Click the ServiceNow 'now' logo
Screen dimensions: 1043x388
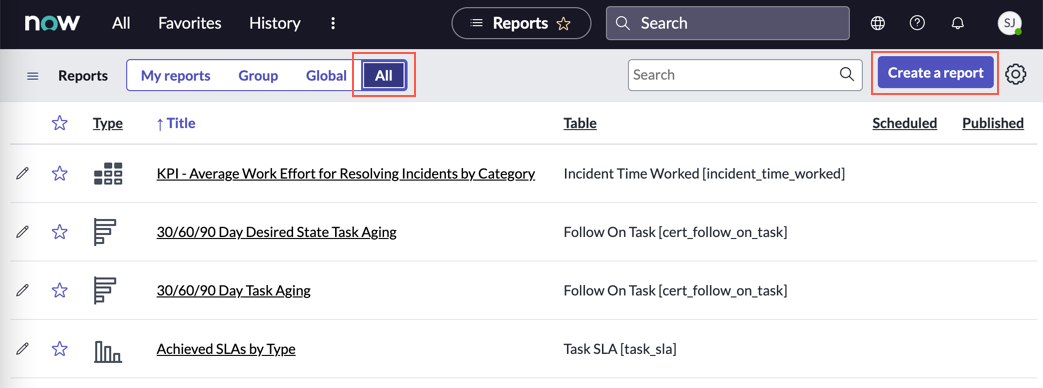53,23
